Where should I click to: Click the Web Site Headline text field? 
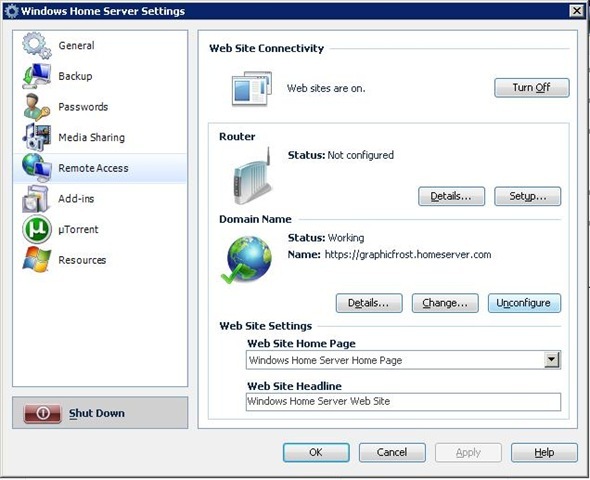(403, 402)
